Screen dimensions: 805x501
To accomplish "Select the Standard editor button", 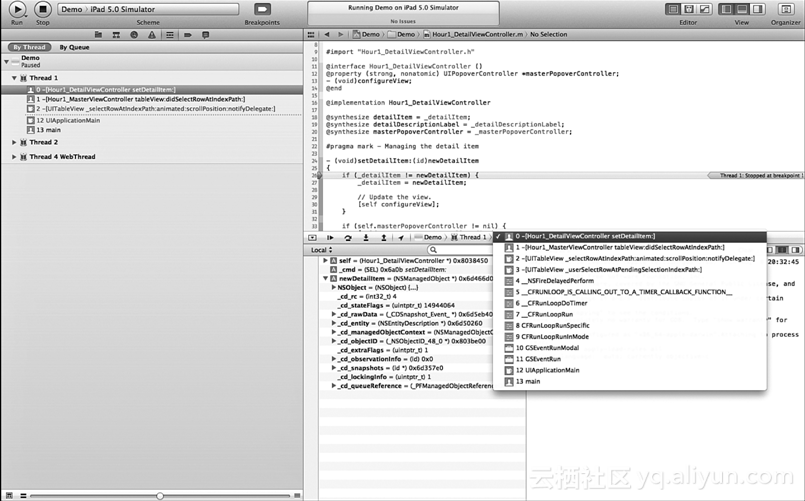I will coord(673,9).
